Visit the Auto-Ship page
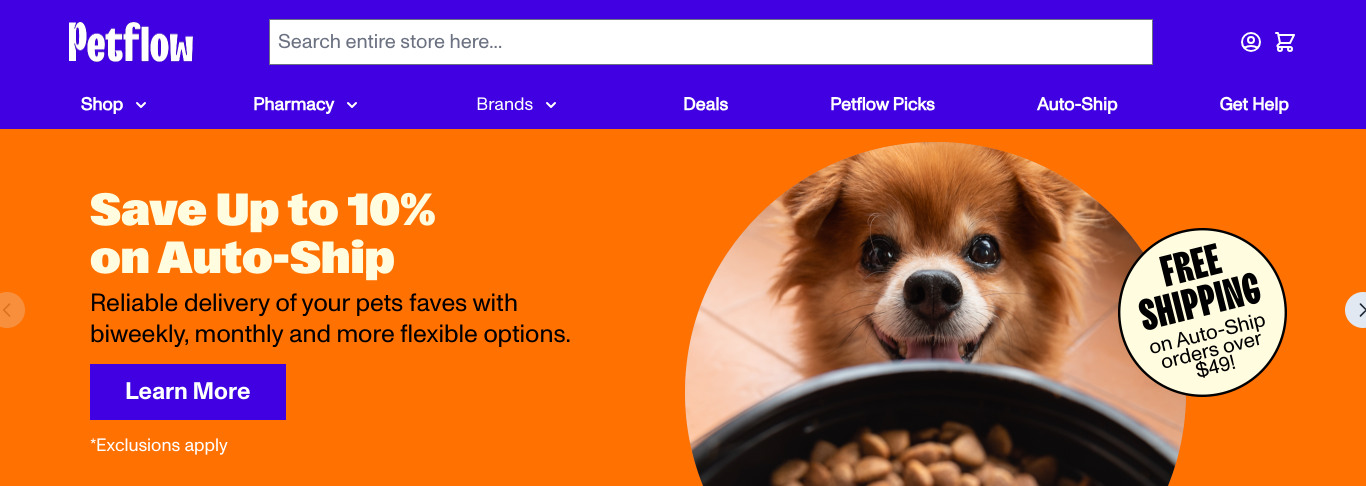This screenshot has width=1366, height=486. click(1077, 104)
